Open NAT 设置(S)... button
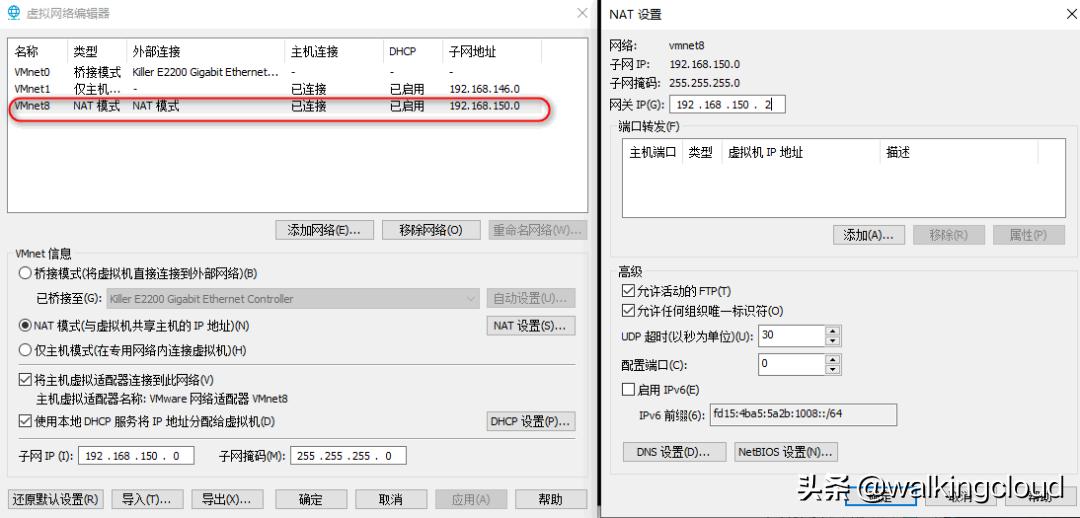This screenshot has width=1080, height=518. [530, 325]
